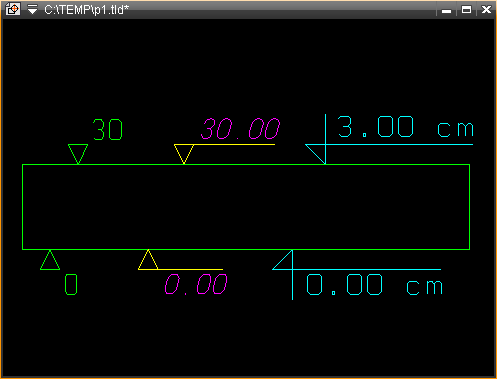Select the green elevation marker labeled 30
This screenshot has width=497, height=379.
78,154
